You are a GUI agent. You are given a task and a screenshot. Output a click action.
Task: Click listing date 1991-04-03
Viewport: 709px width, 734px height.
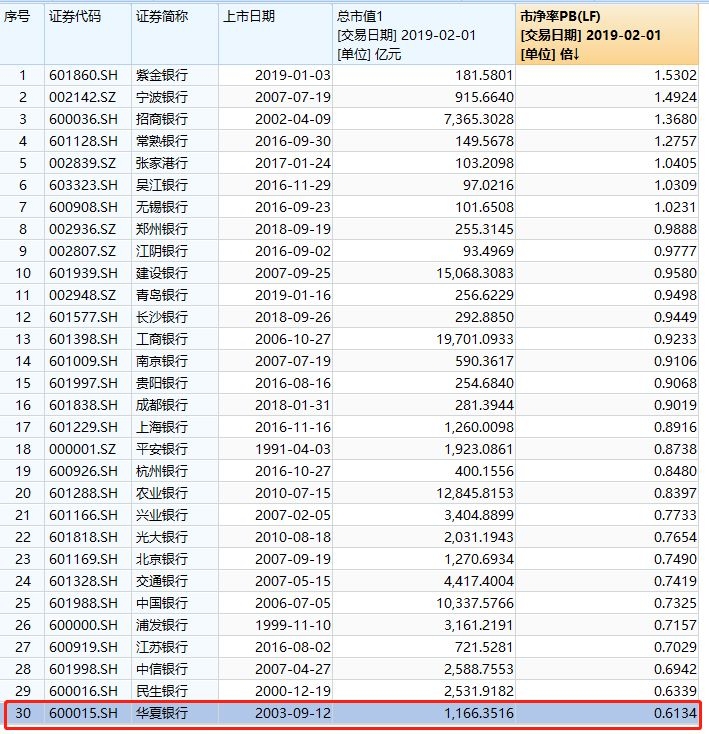(x=293, y=449)
